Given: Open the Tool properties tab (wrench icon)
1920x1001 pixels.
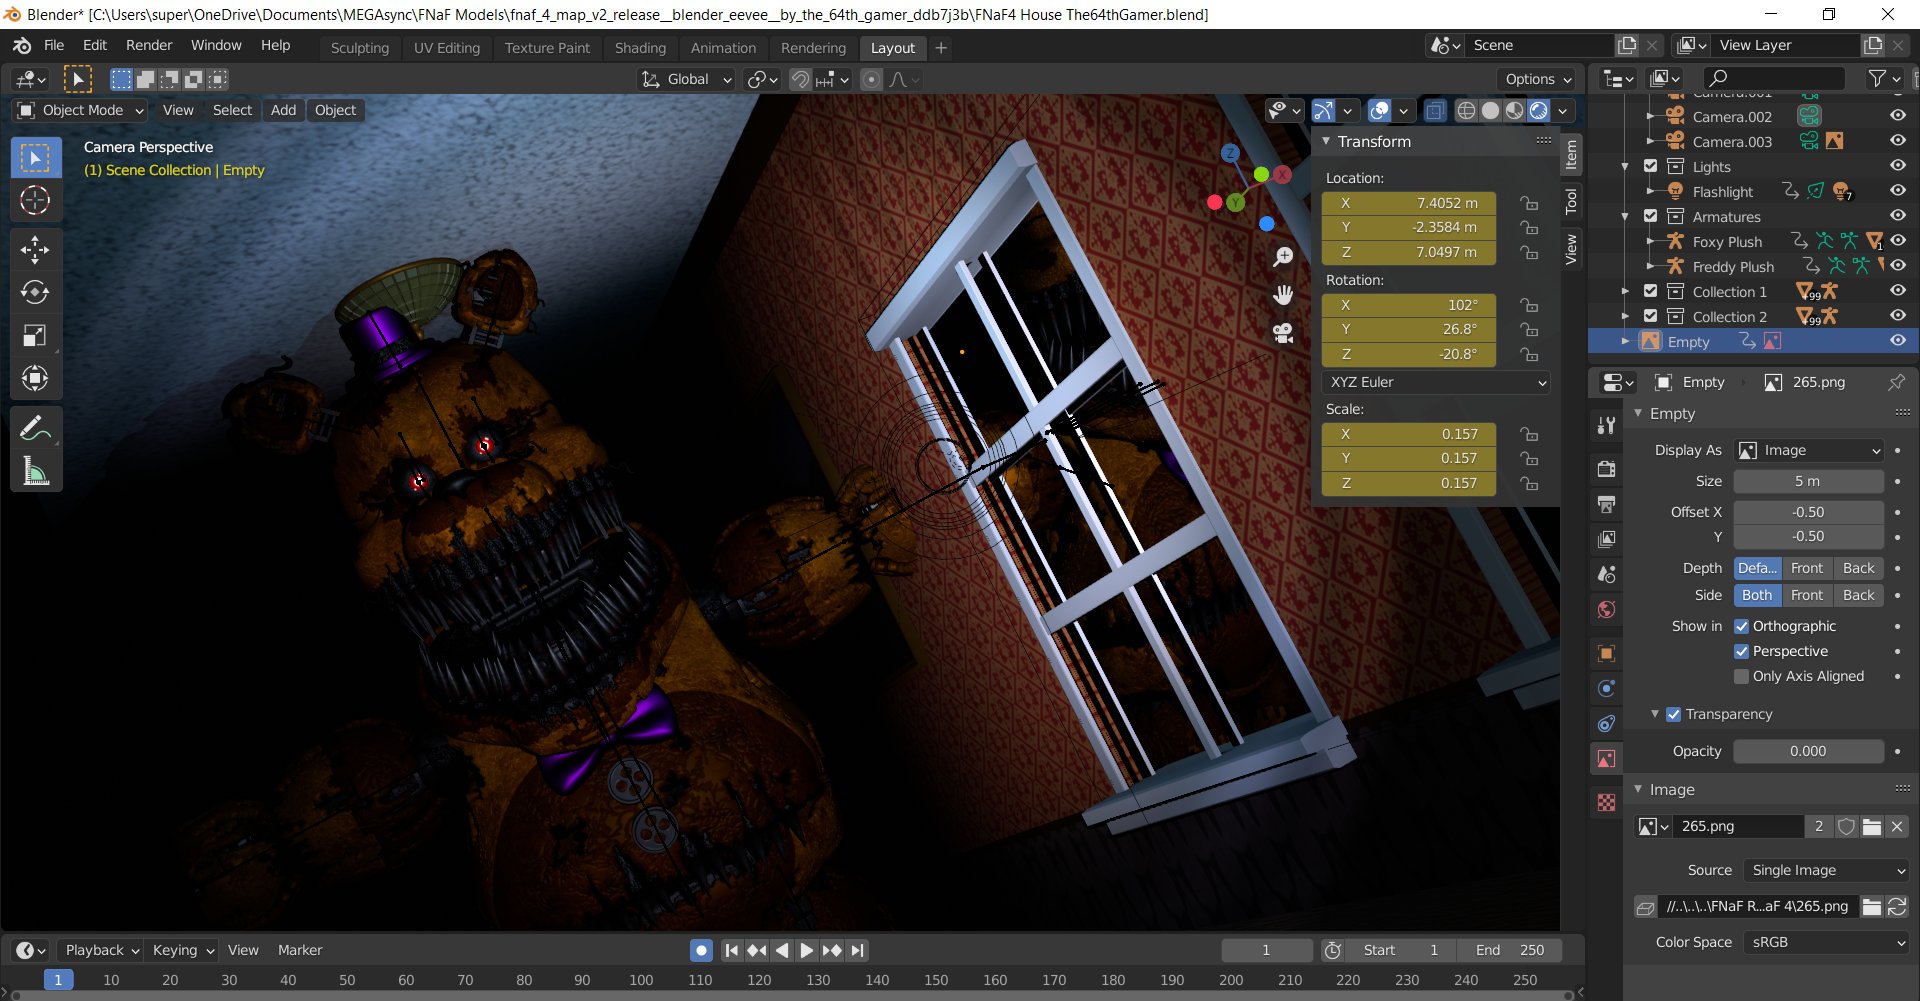Looking at the screenshot, I should (1606, 426).
